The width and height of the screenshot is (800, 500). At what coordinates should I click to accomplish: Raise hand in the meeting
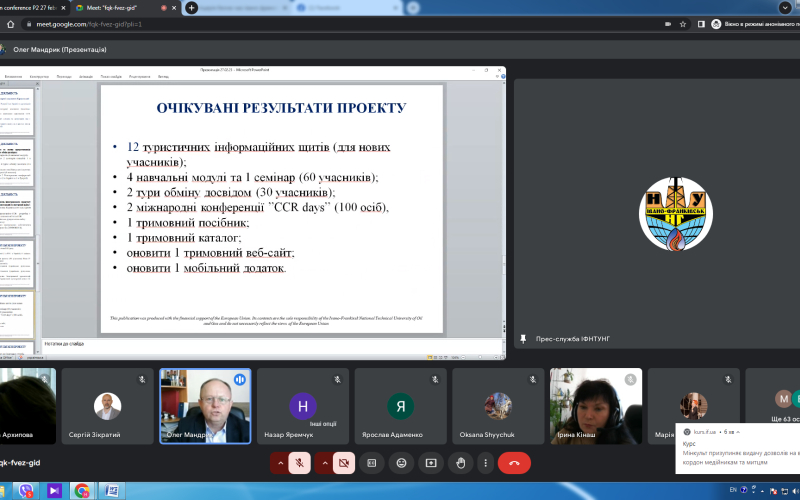461,463
